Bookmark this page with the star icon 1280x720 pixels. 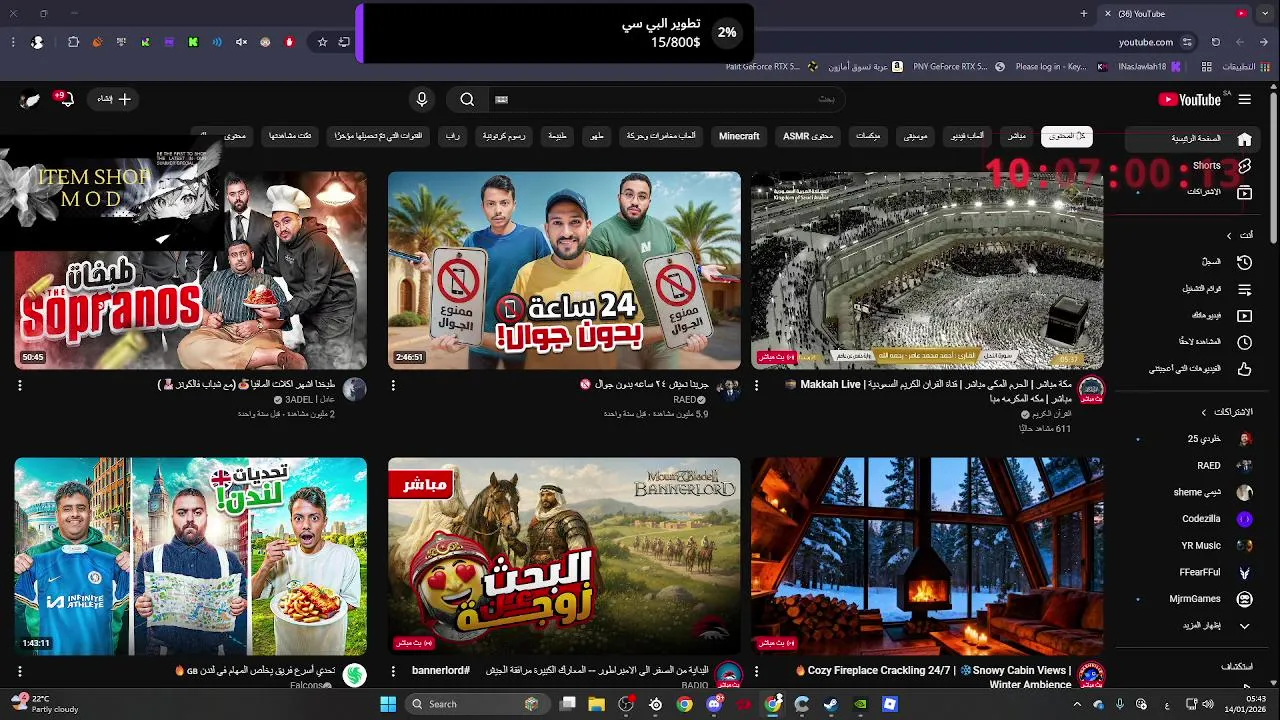pyautogui.click(x=322, y=42)
